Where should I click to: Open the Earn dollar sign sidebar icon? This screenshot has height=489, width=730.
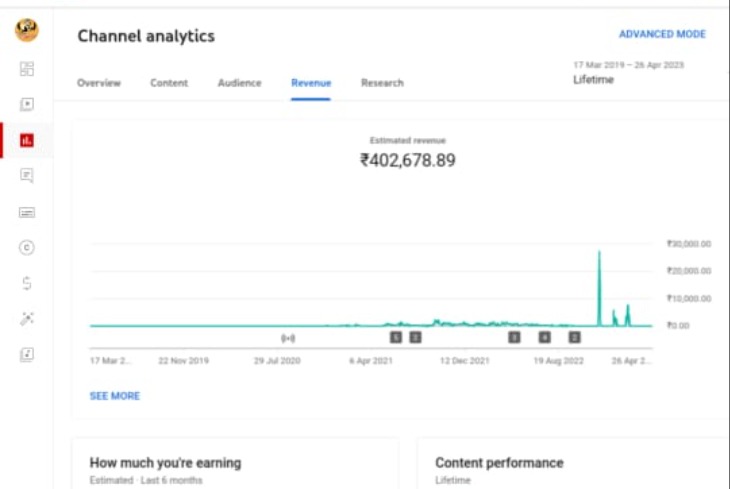(27, 283)
